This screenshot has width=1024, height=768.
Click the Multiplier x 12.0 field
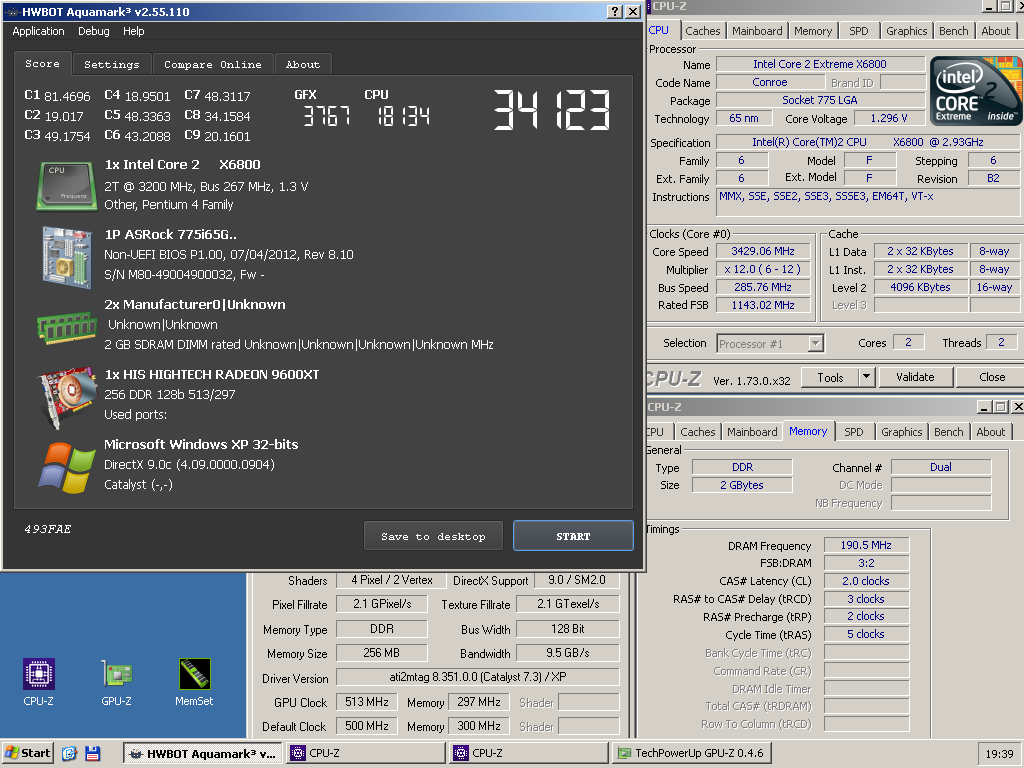coord(763,269)
